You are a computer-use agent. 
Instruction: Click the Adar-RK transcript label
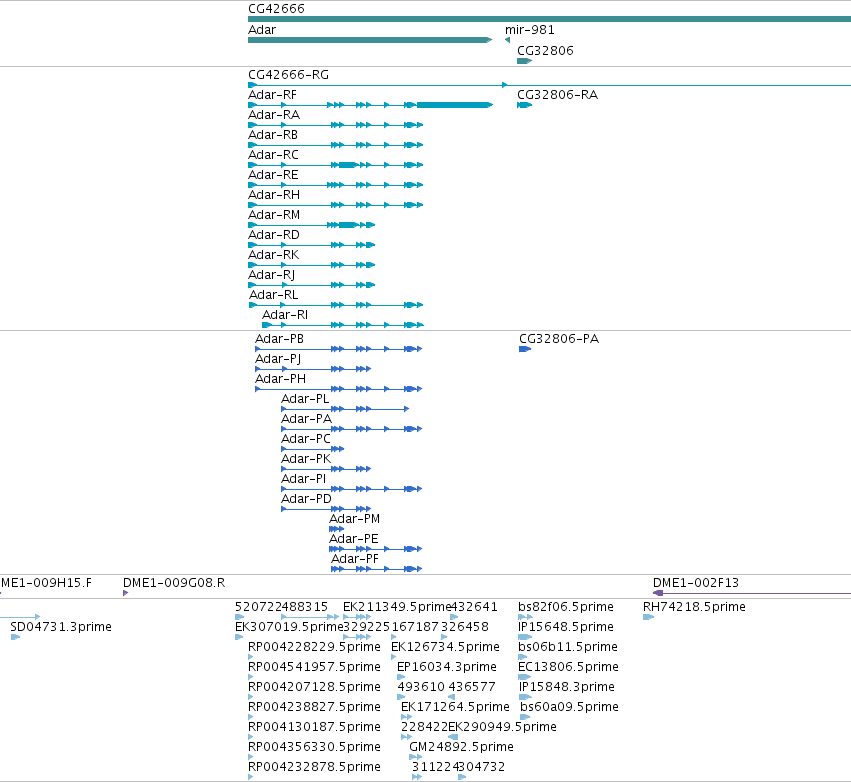pyautogui.click(x=274, y=256)
